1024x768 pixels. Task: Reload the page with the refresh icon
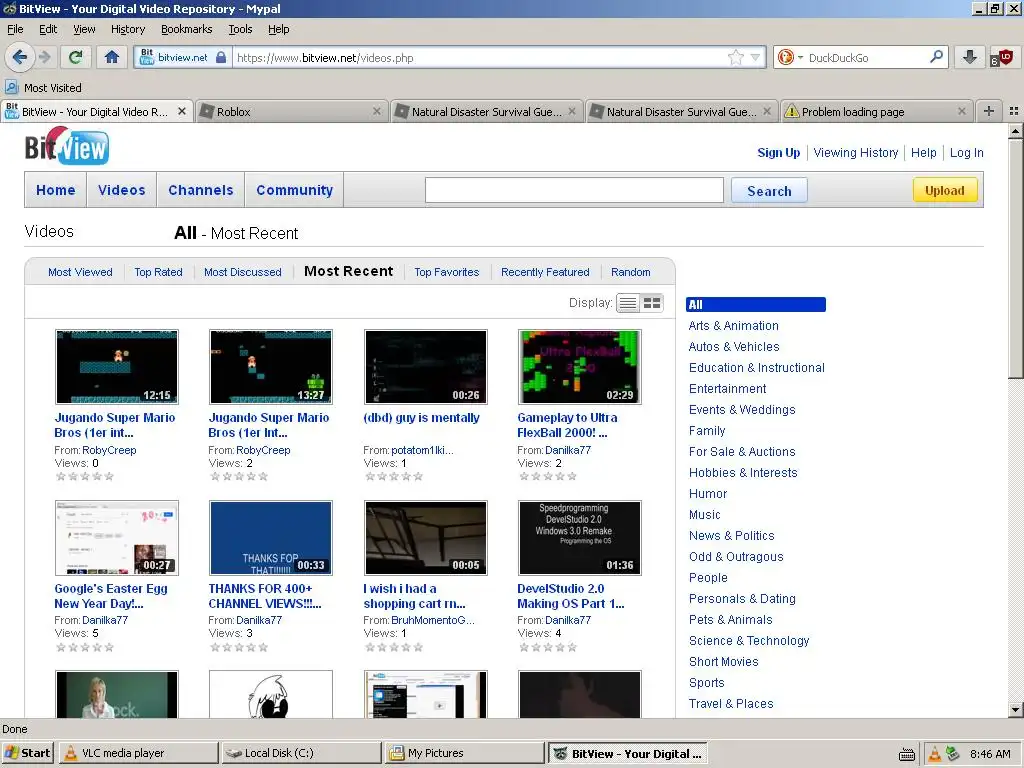75,57
